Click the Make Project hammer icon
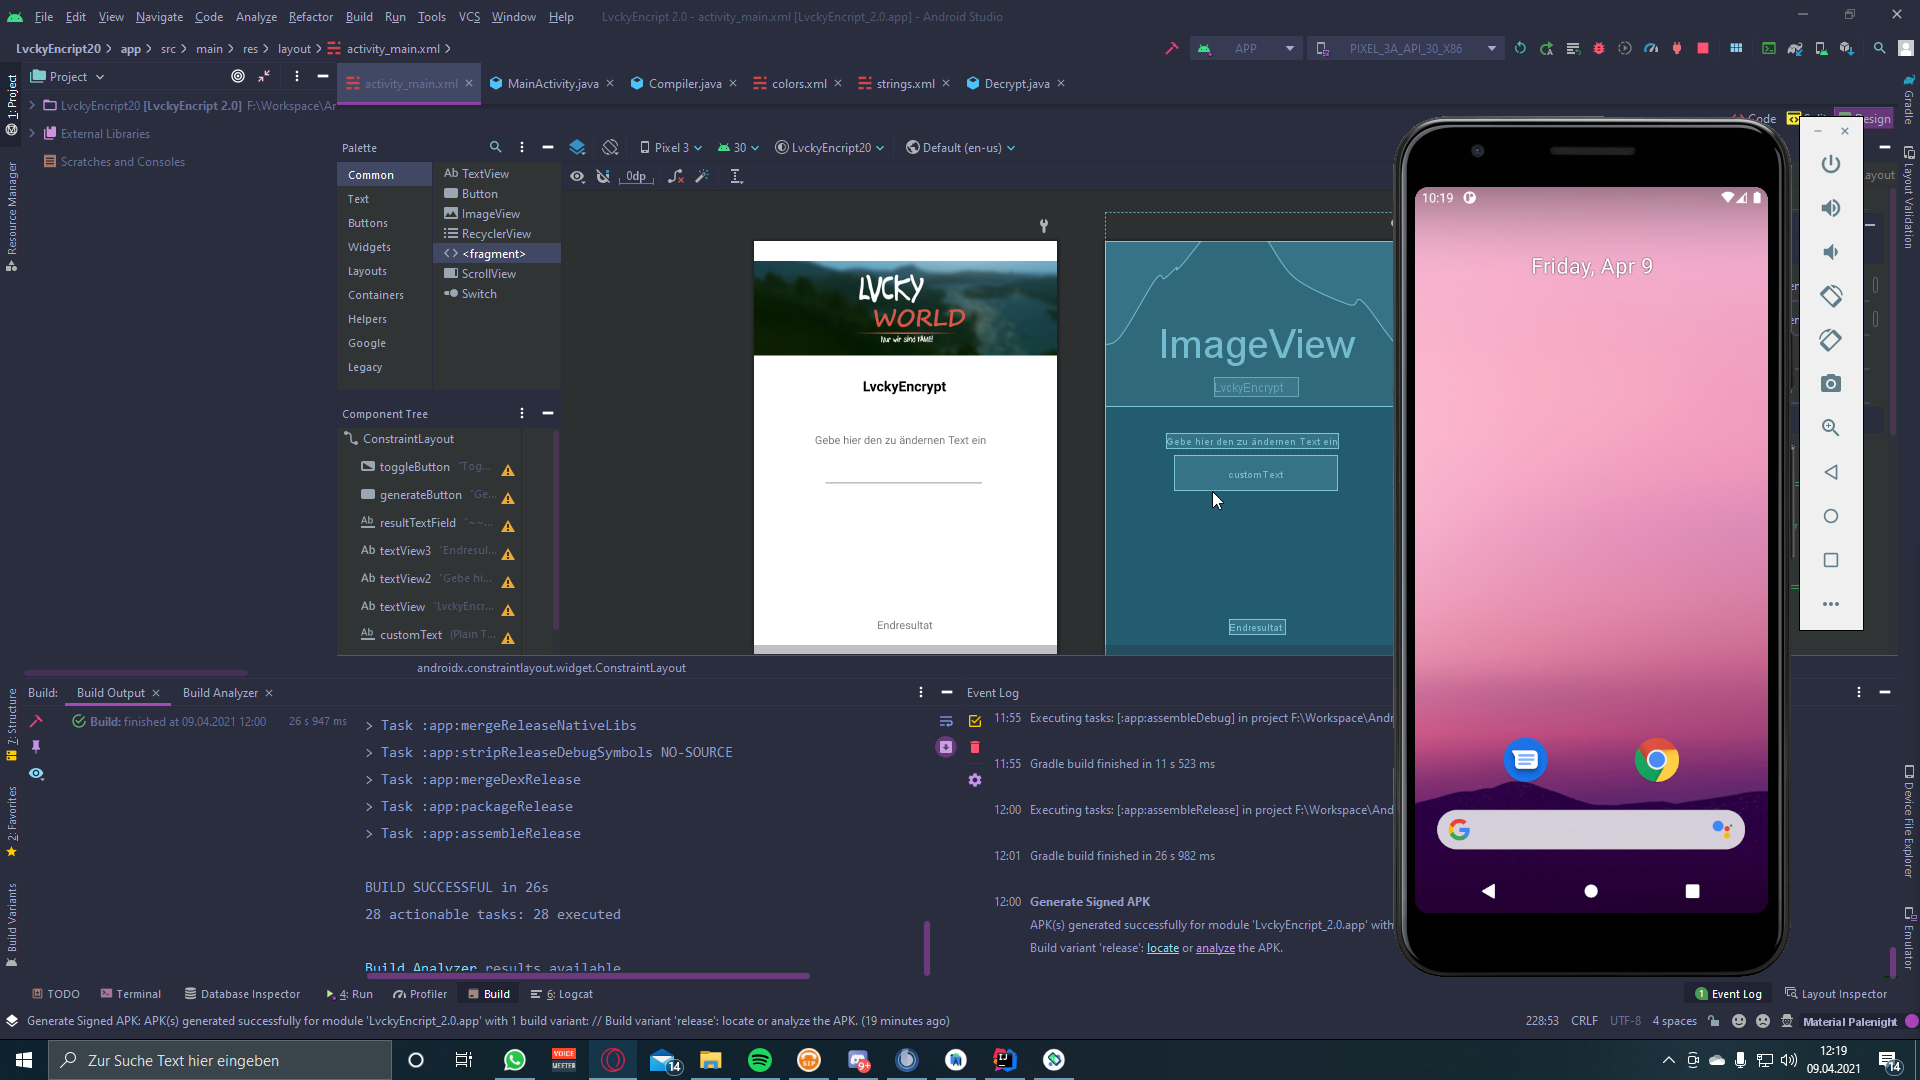The height and width of the screenshot is (1080, 1920). pyautogui.click(x=1171, y=48)
